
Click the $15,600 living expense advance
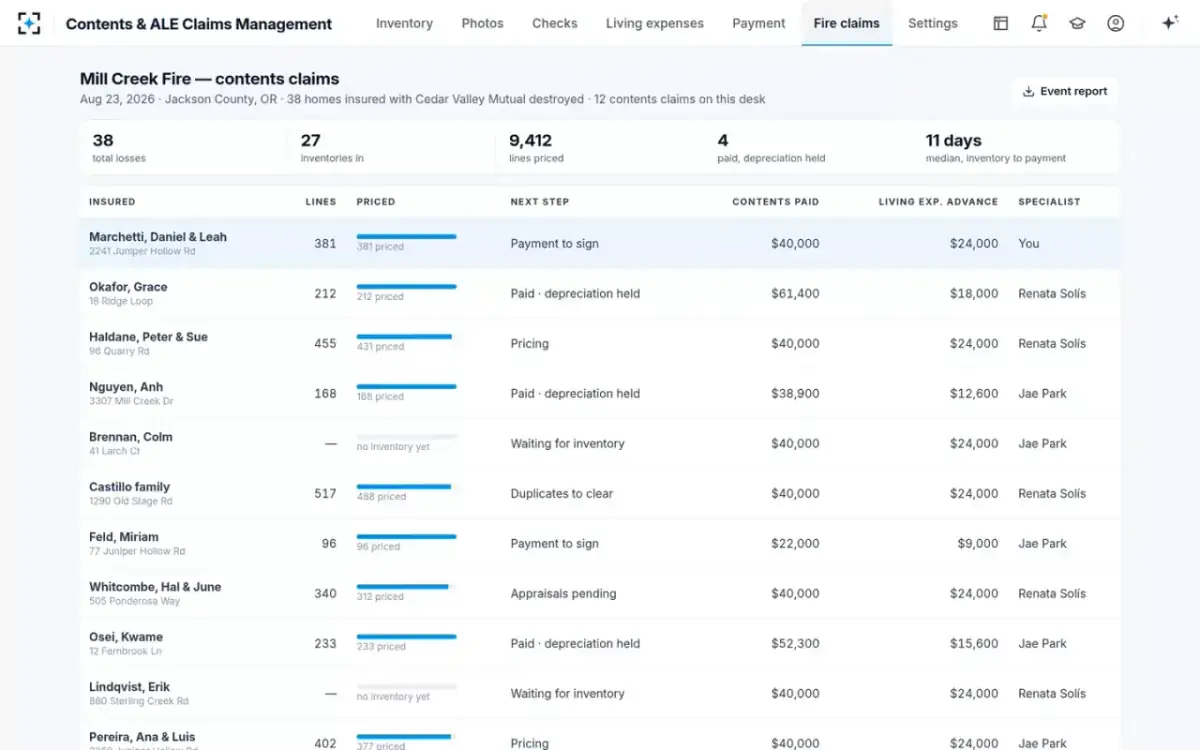[974, 644]
